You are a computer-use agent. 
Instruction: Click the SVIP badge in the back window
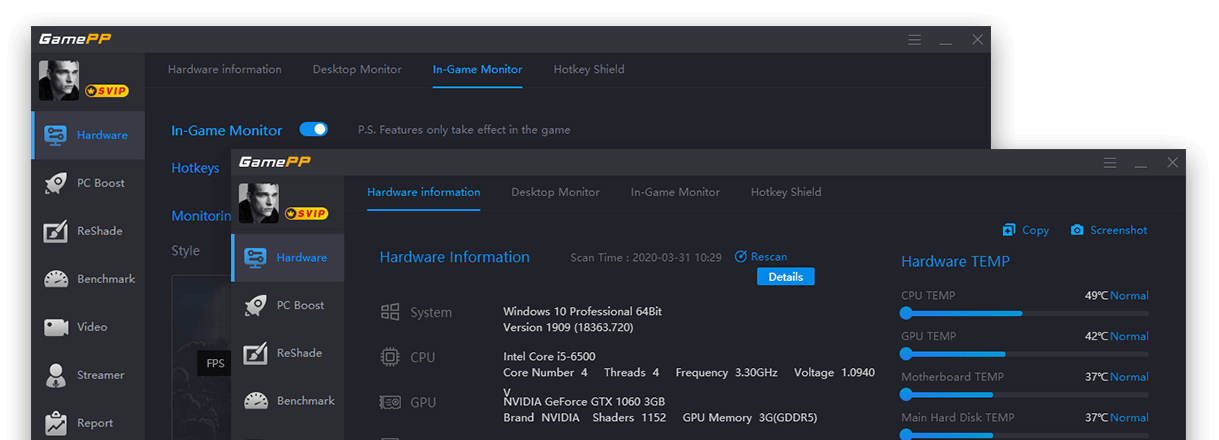[x=106, y=91]
